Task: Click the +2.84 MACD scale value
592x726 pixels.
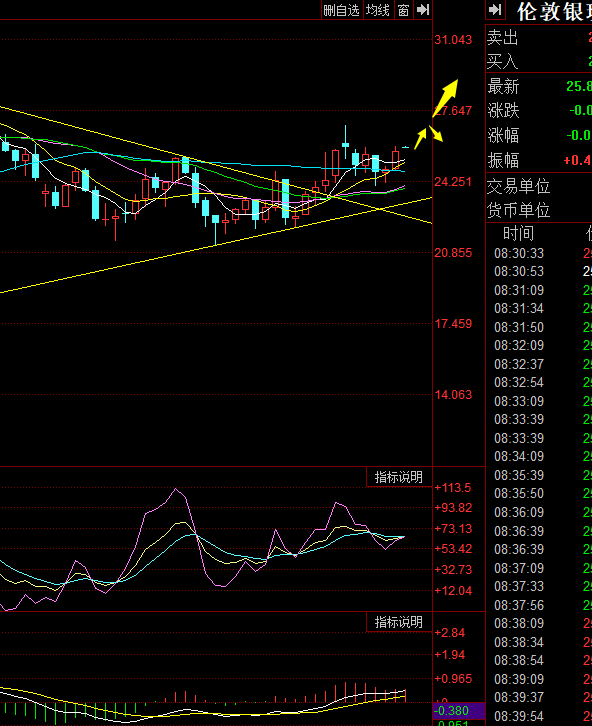Action: (449, 633)
